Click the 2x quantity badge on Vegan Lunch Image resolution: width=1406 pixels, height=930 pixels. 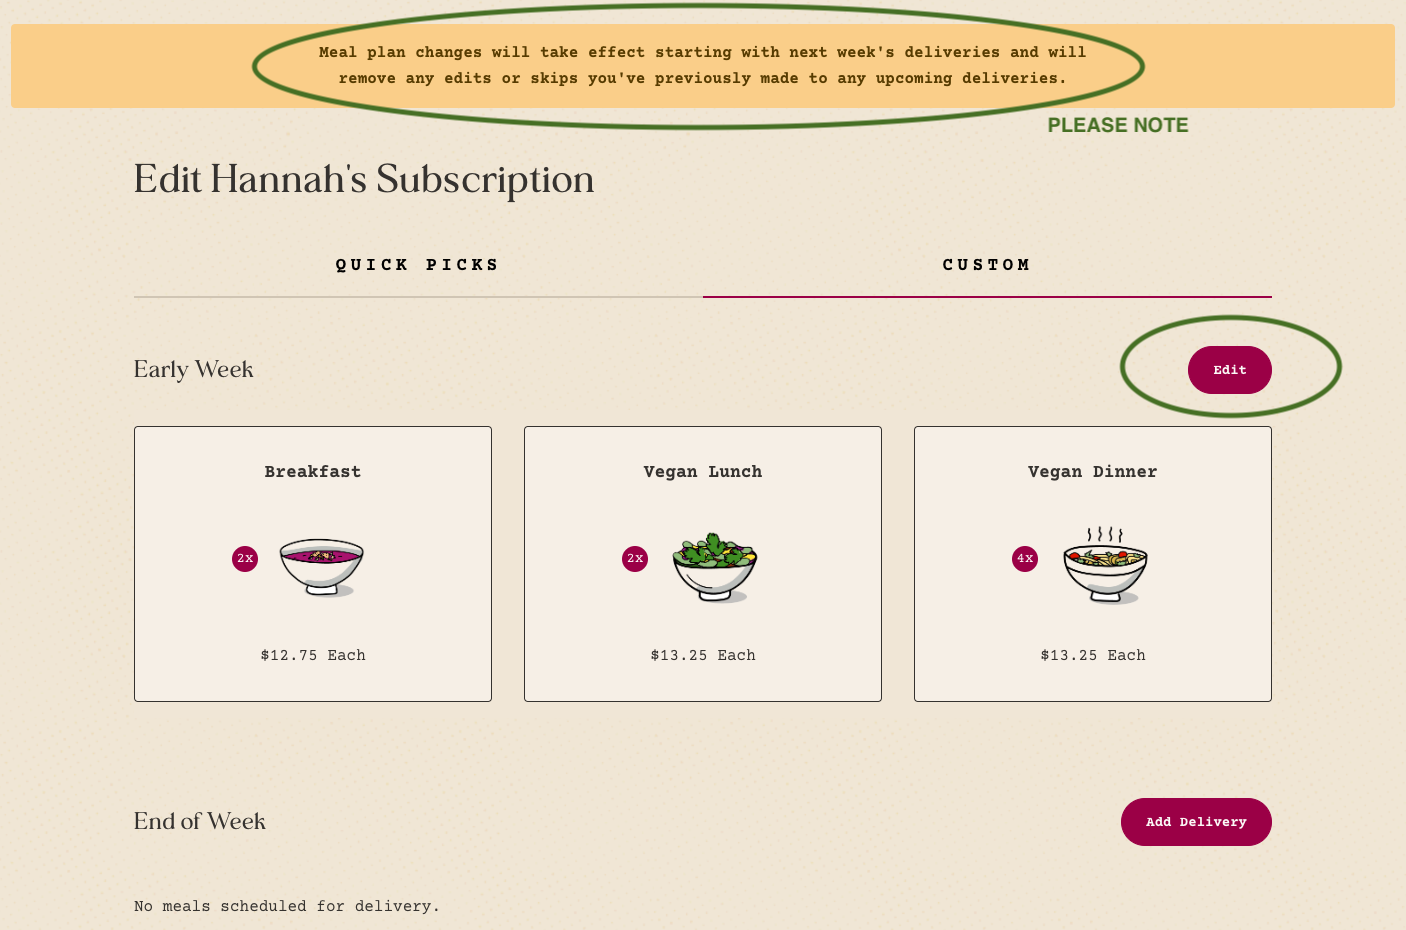(635, 559)
